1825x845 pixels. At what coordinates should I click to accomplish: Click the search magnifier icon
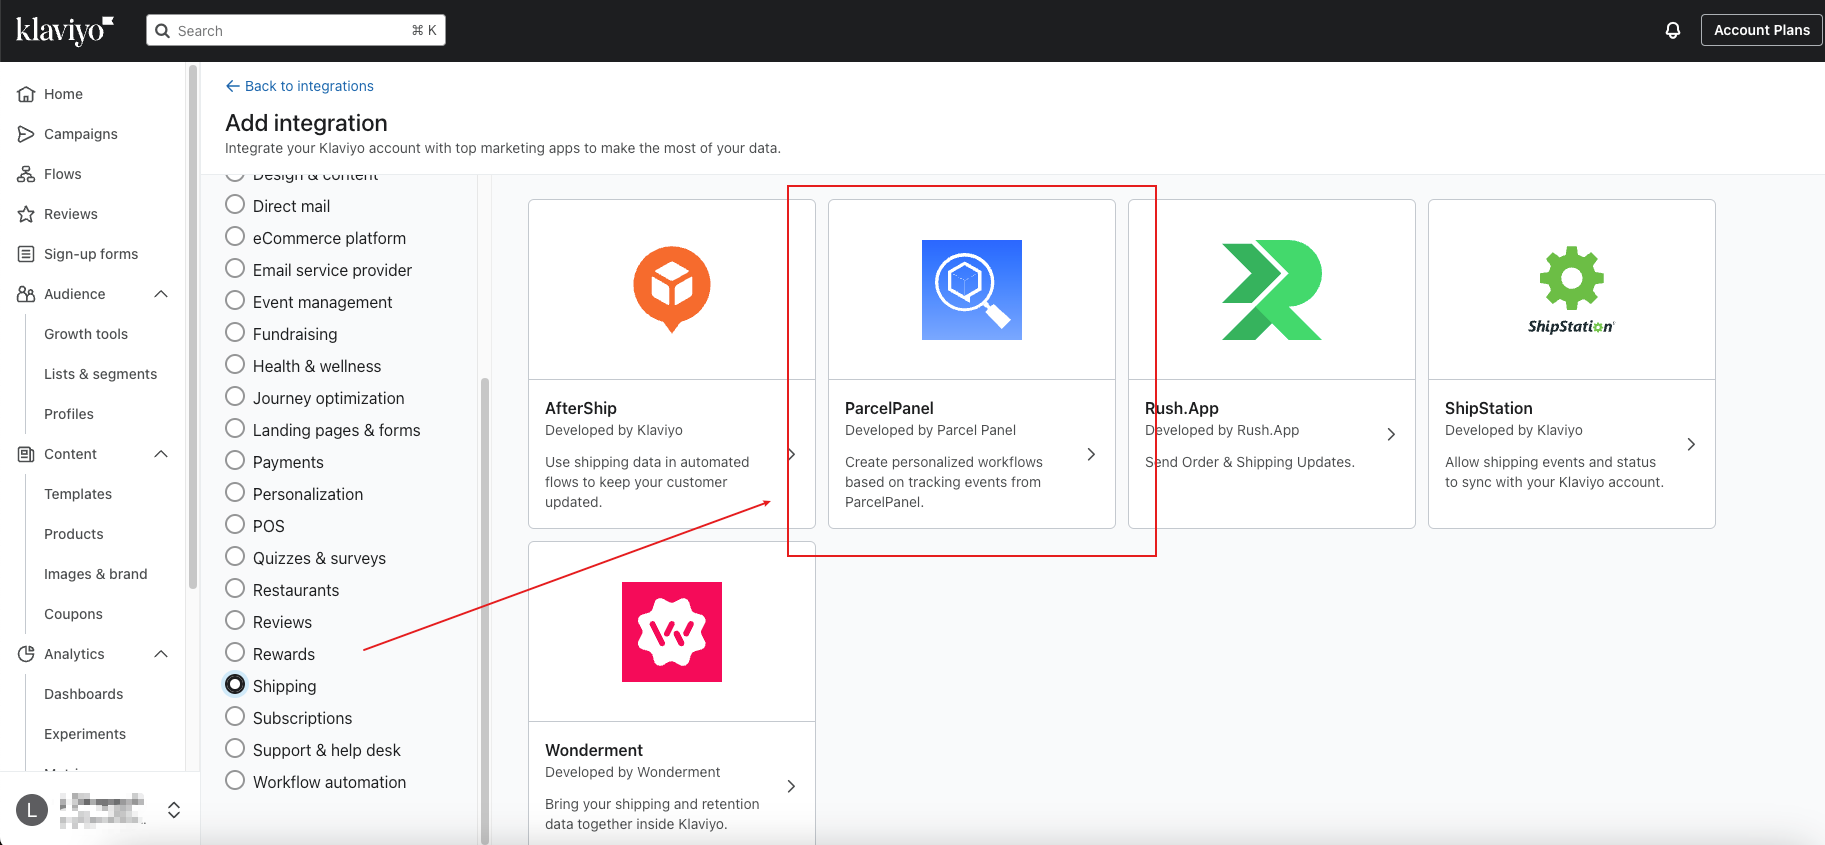[163, 31]
